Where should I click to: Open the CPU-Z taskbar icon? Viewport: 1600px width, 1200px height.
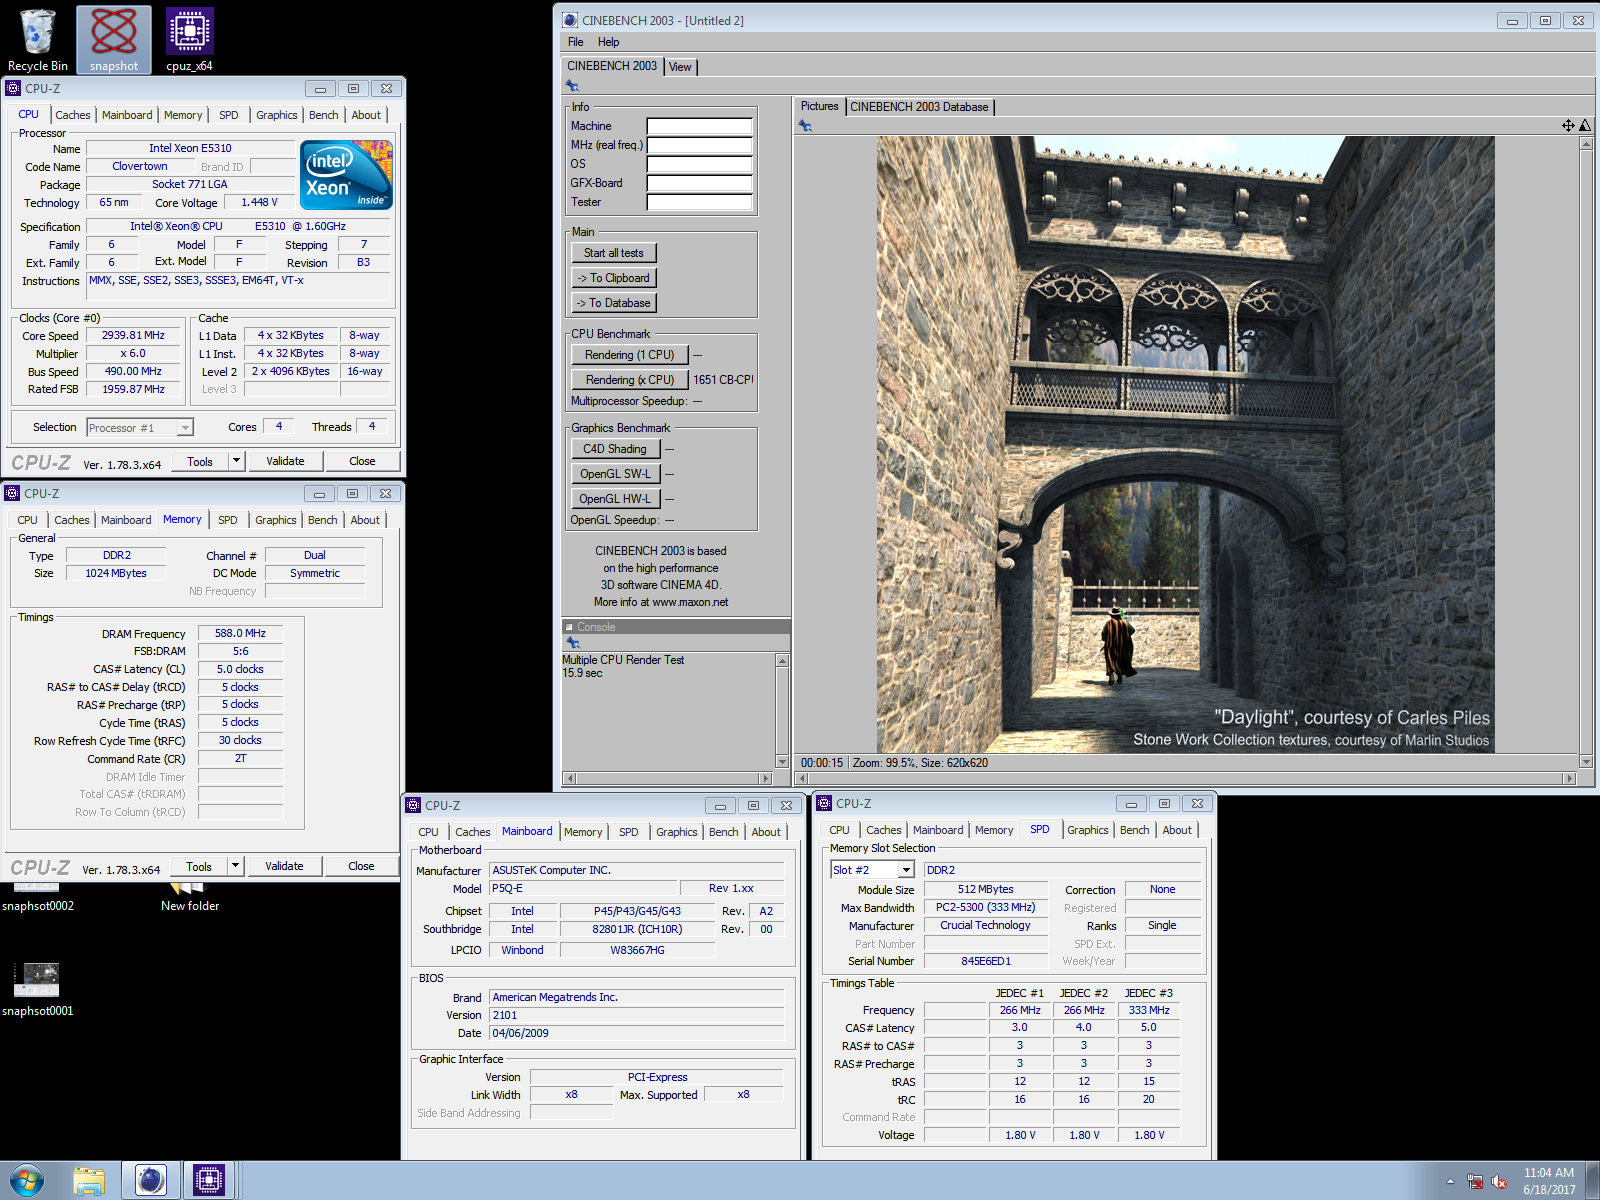(x=208, y=1181)
